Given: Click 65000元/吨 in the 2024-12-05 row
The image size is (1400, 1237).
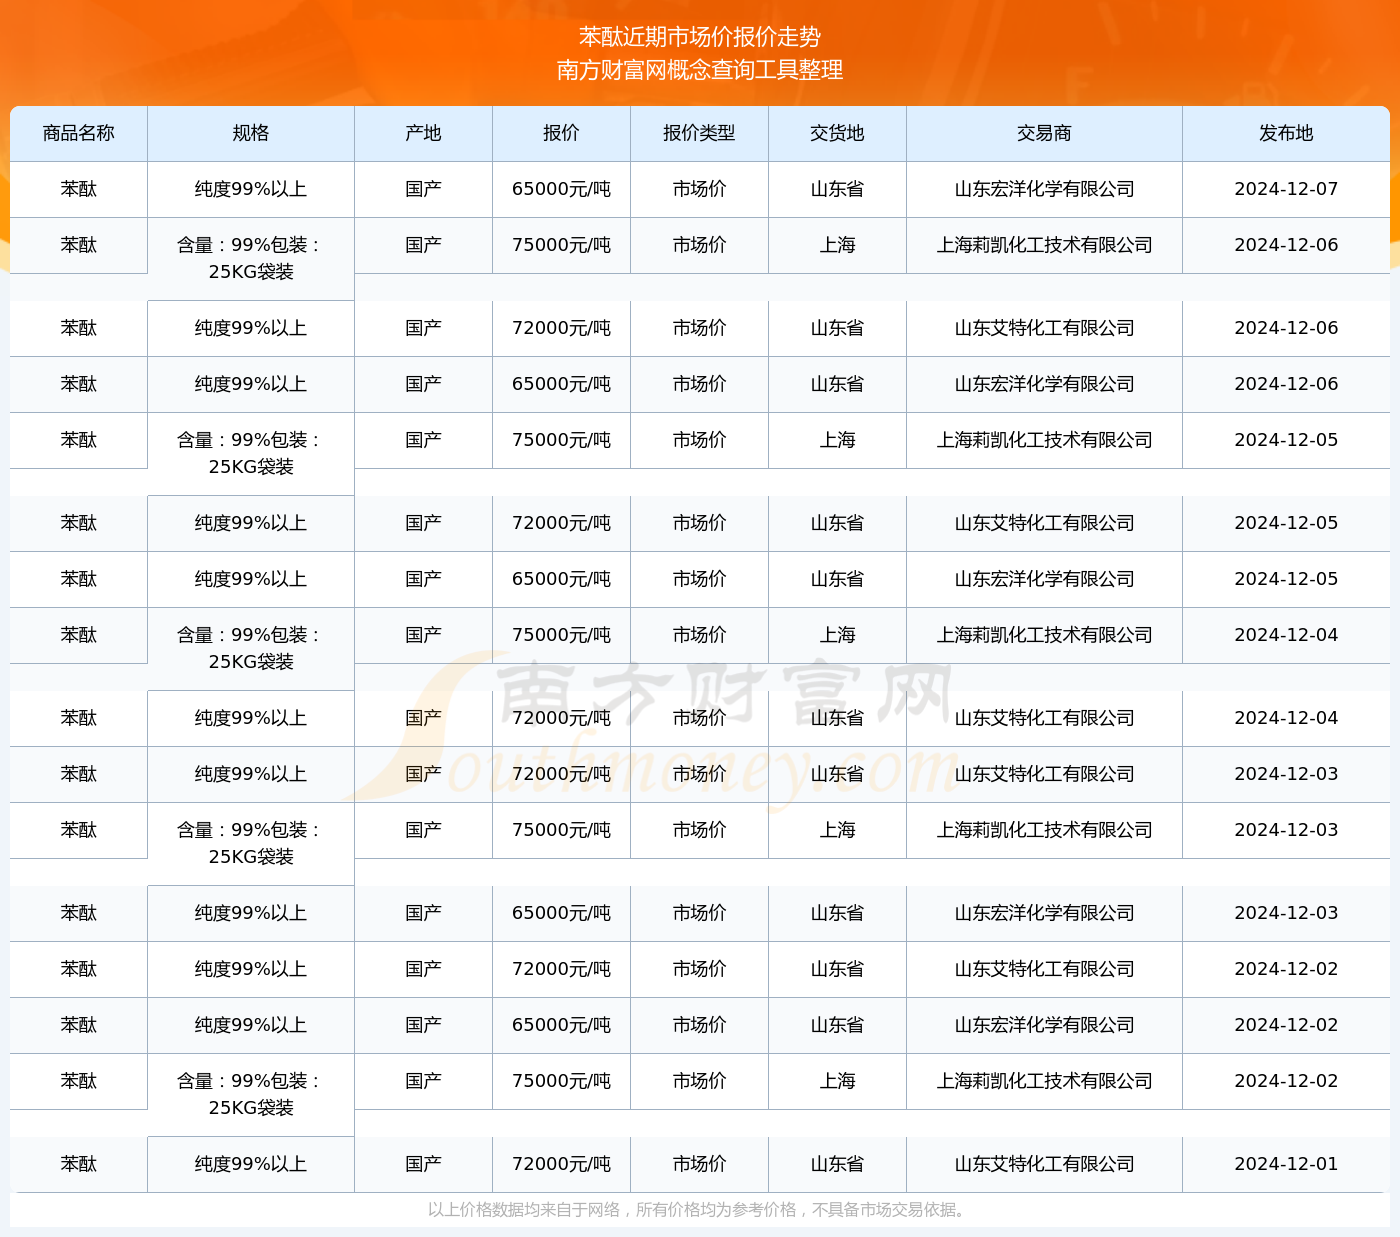Looking at the screenshot, I should [x=561, y=579].
